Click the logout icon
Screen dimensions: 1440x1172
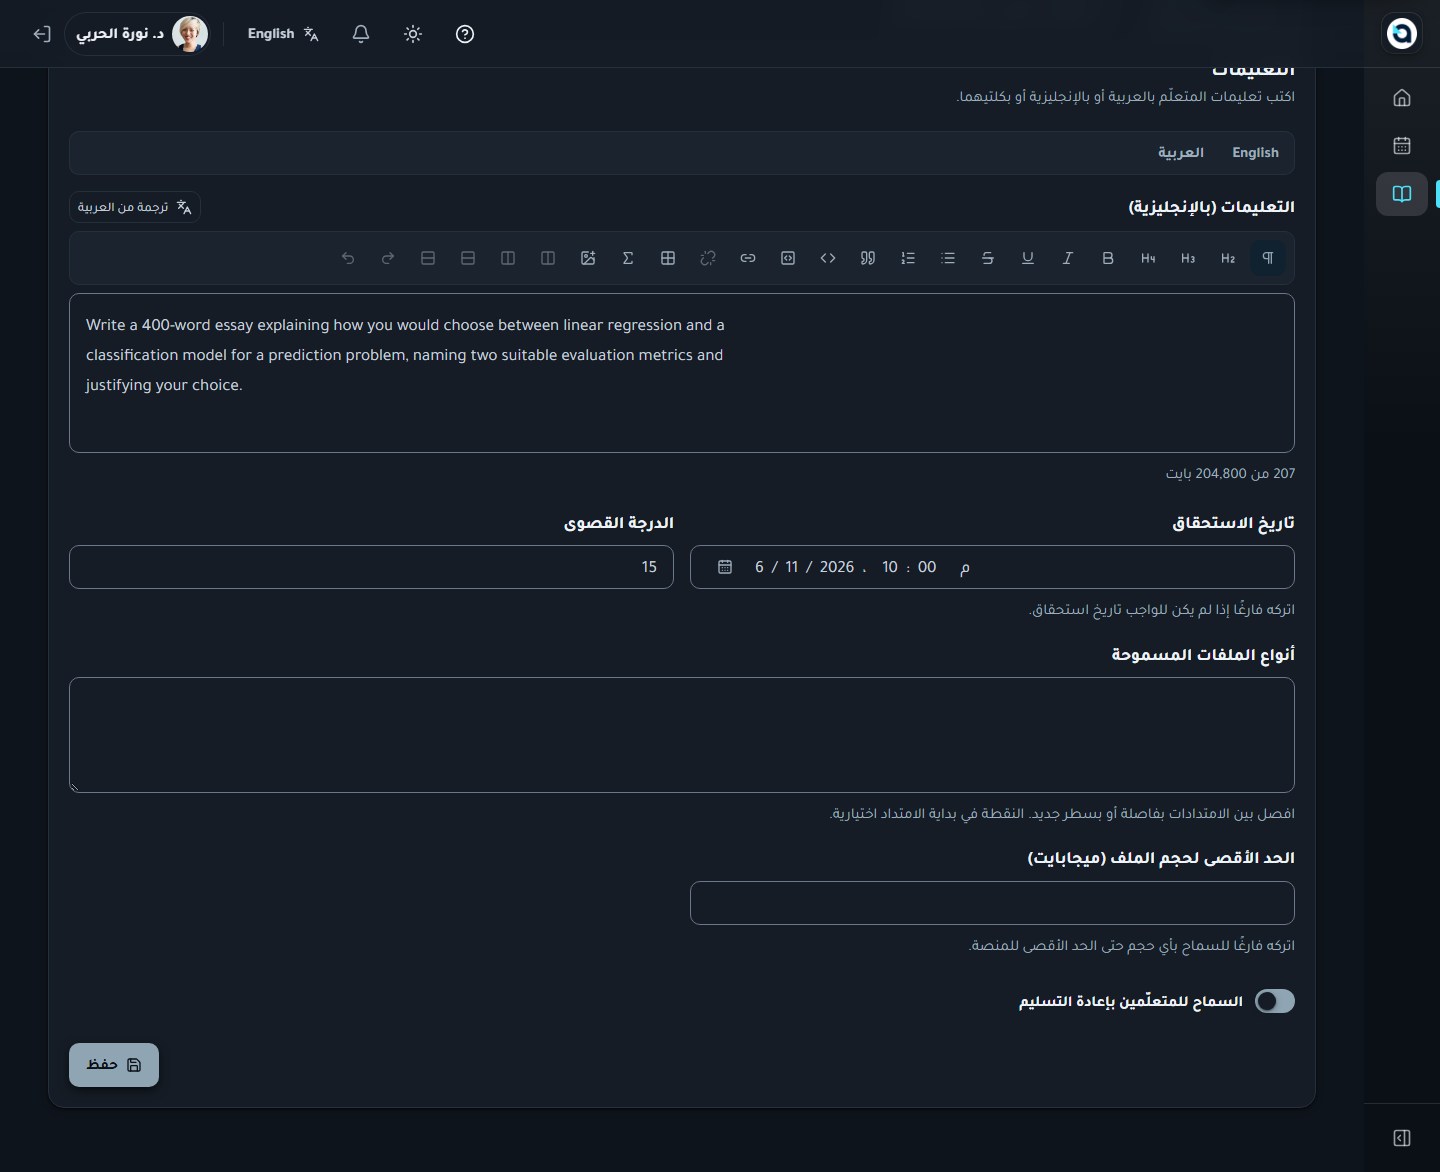[41, 34]
